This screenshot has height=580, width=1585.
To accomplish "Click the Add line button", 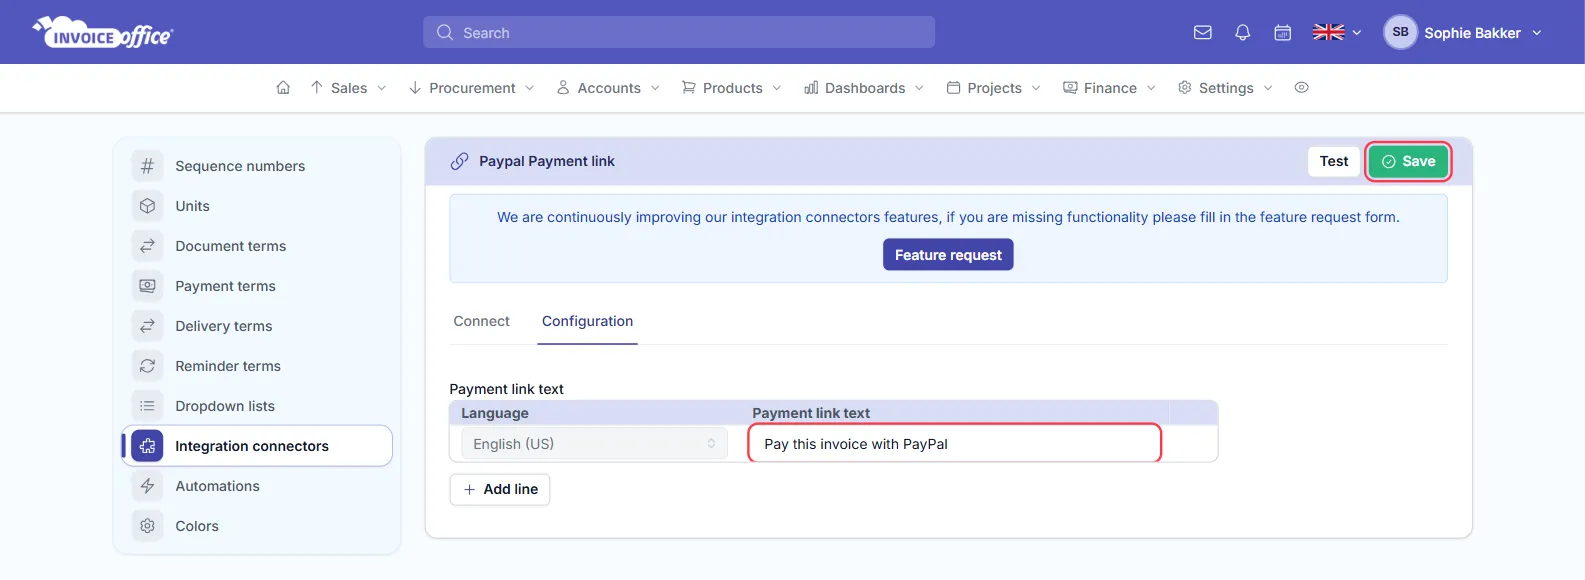I will (500, 489).
